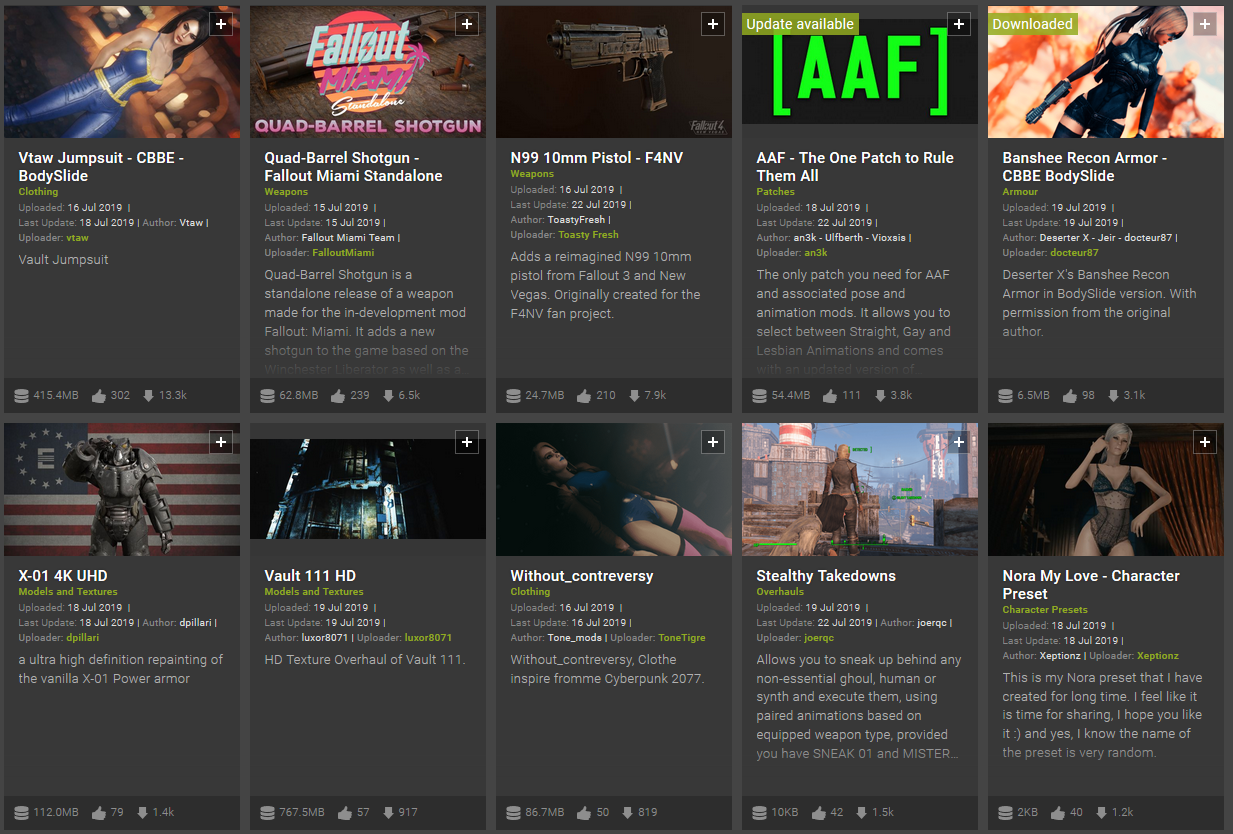Open Without_contreversy mod title

pos(582,576)
